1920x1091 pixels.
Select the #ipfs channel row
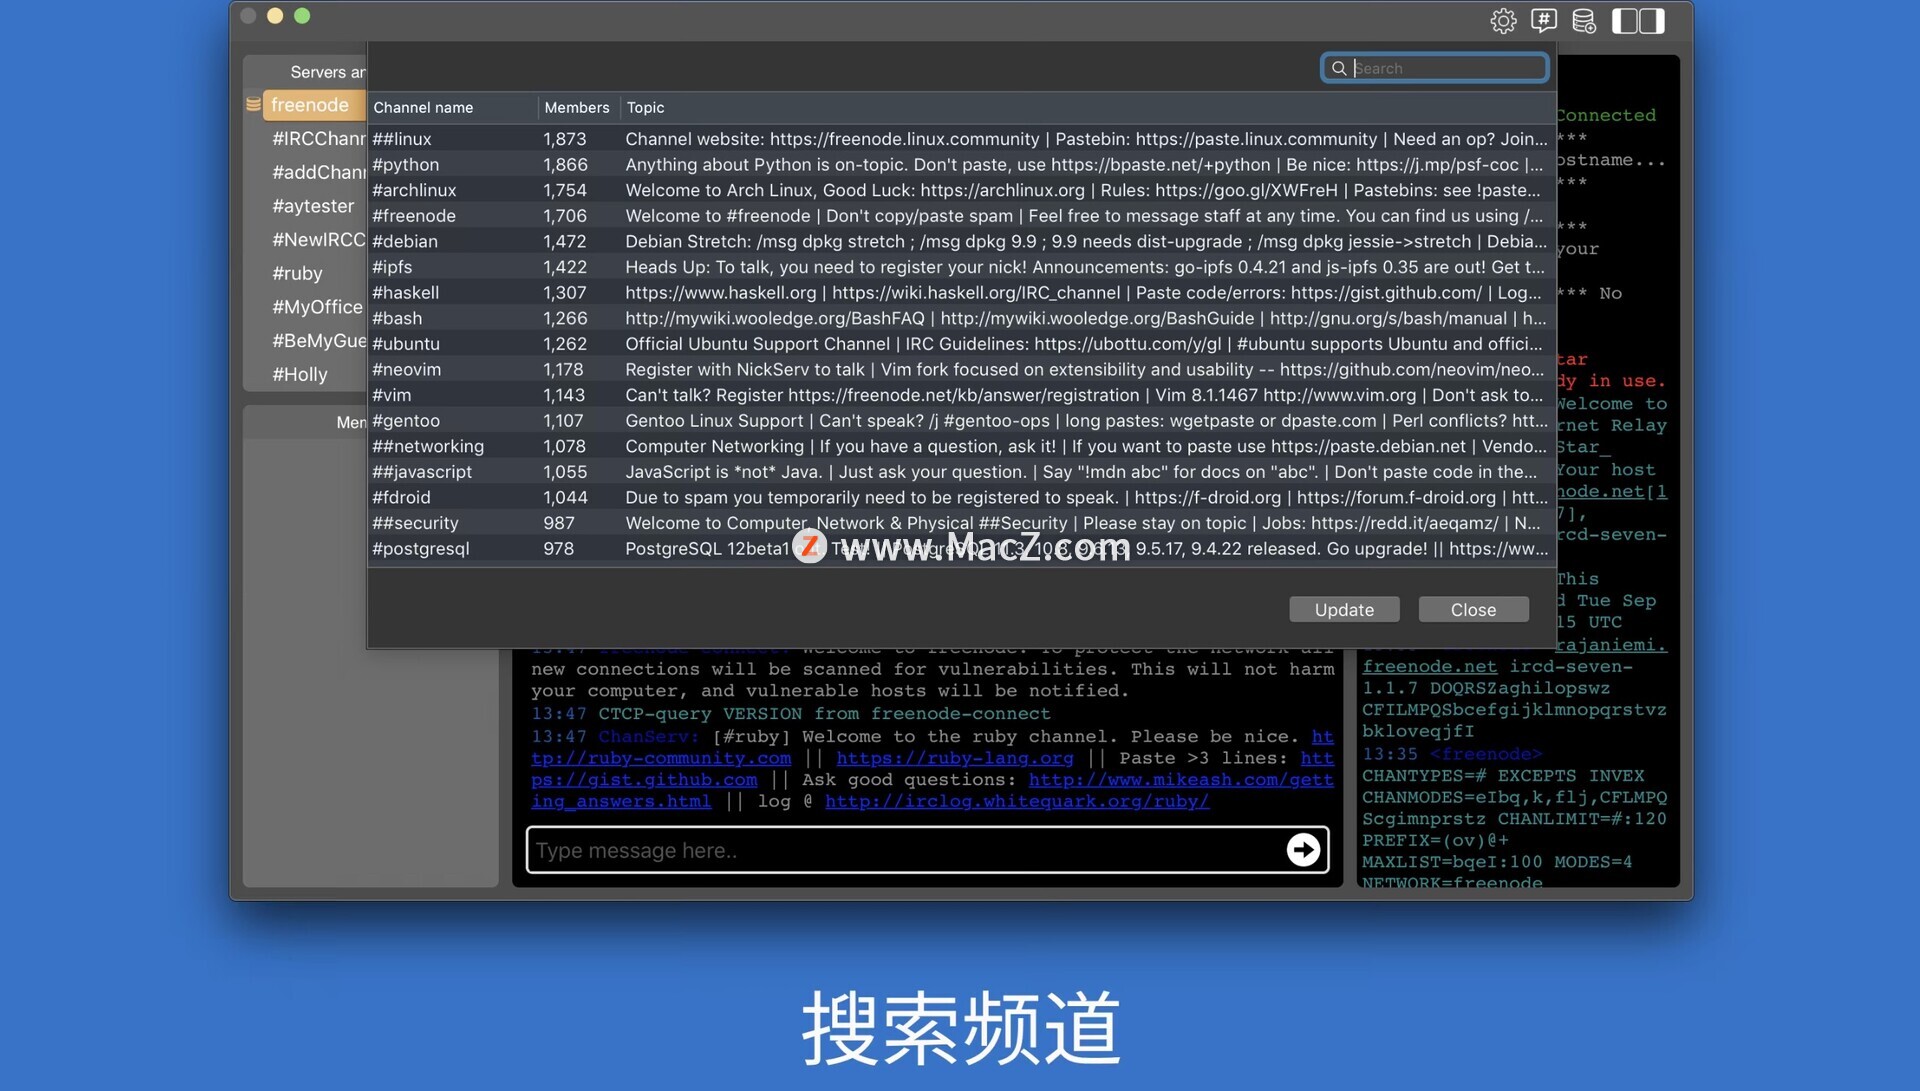(961, 267)
